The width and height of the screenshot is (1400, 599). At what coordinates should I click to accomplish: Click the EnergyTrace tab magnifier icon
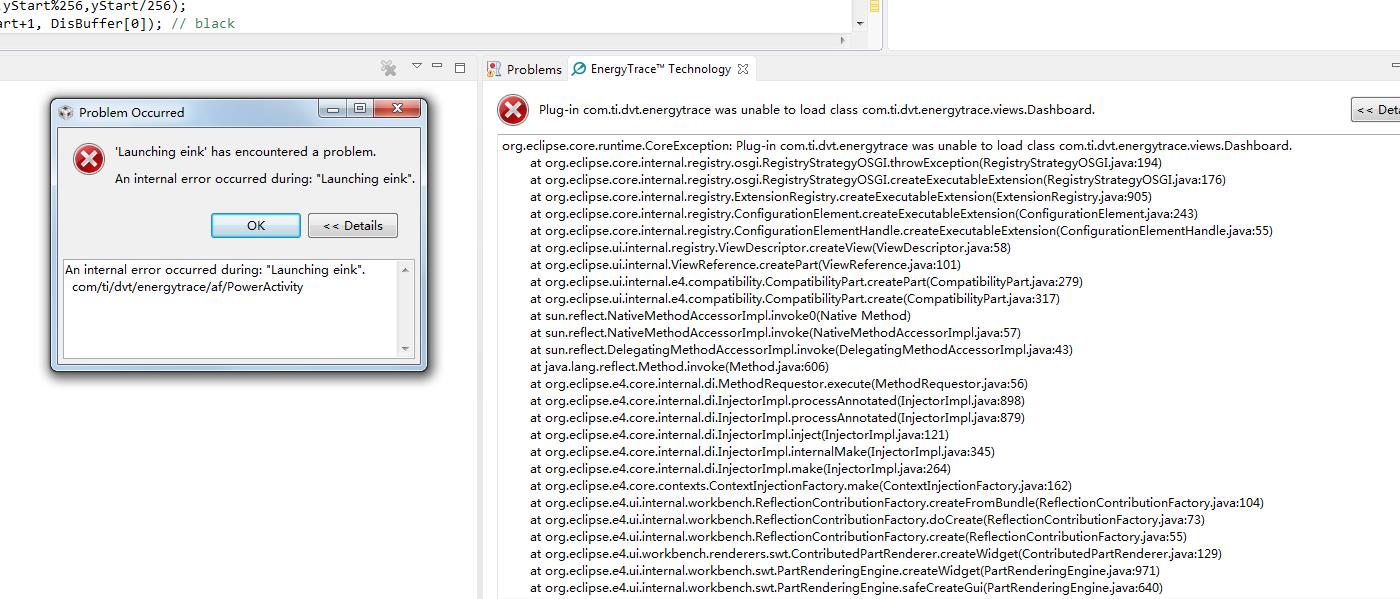click(579, 69)
